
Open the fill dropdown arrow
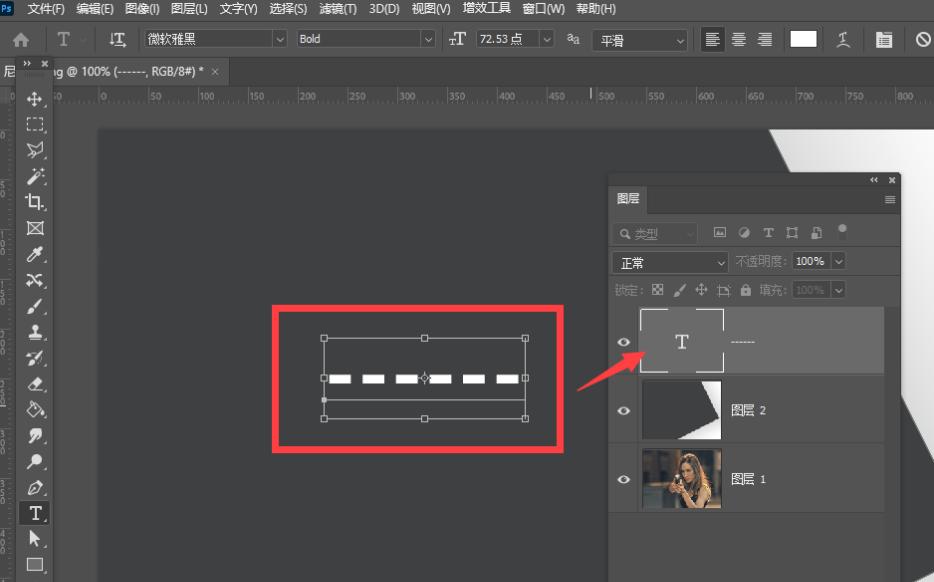point(839,290)
